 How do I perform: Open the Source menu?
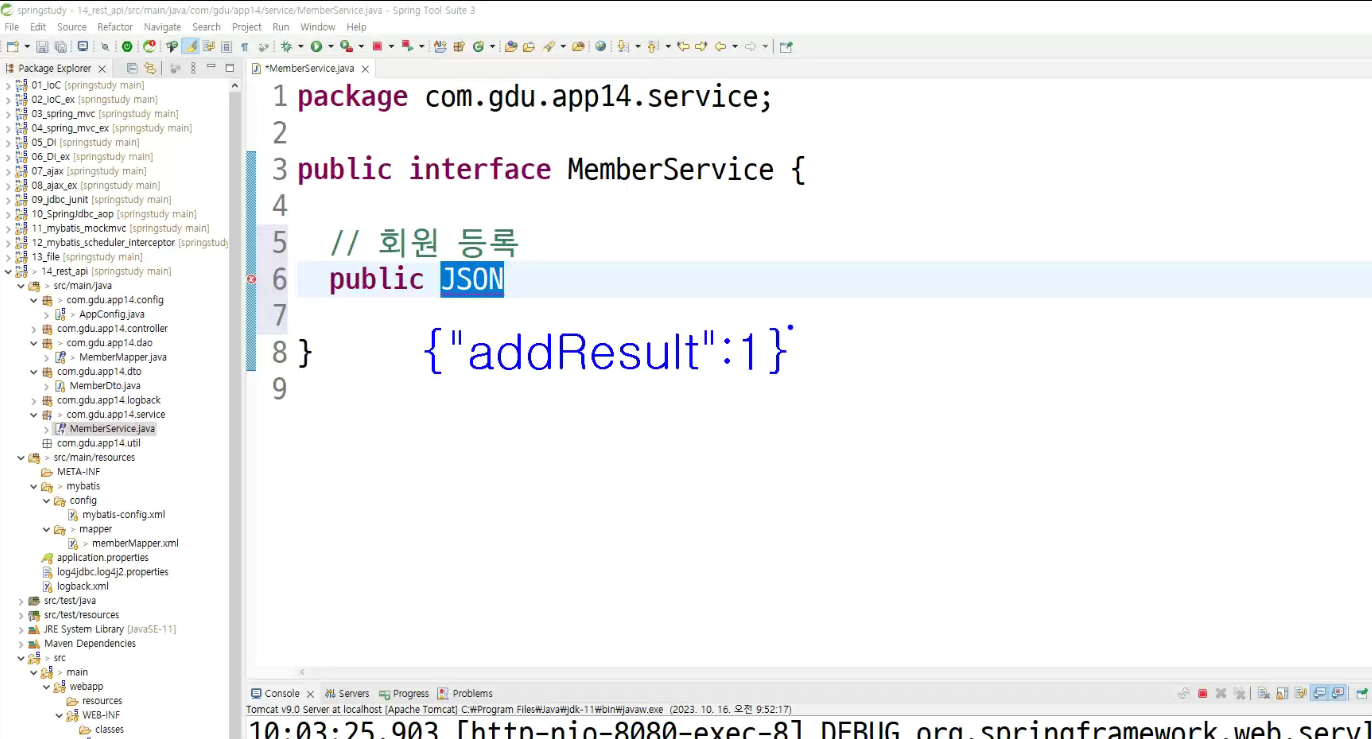[72, 27]
